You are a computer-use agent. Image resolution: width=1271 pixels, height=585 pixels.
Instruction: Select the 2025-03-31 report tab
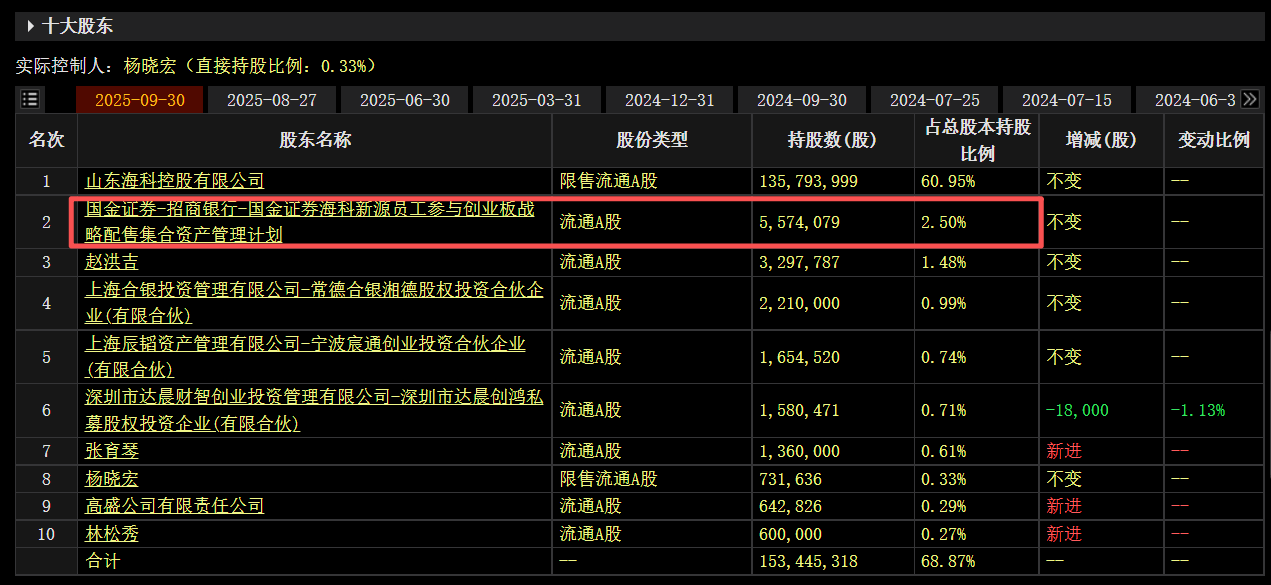(537, 100)
